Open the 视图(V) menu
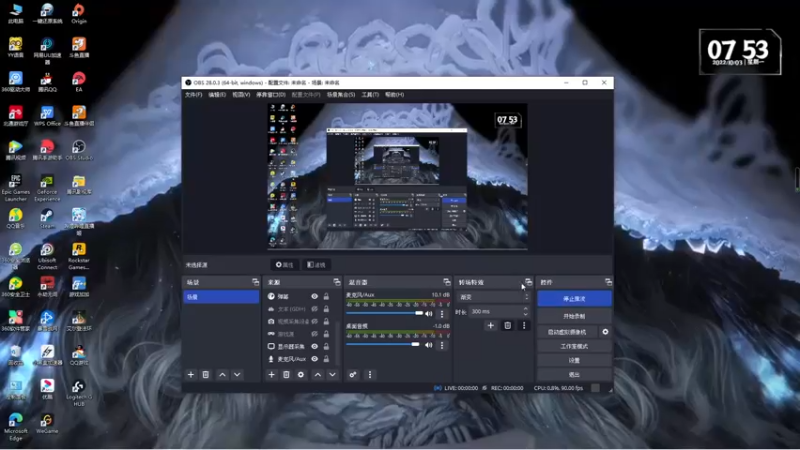The image size is (800, 450). 241,95
